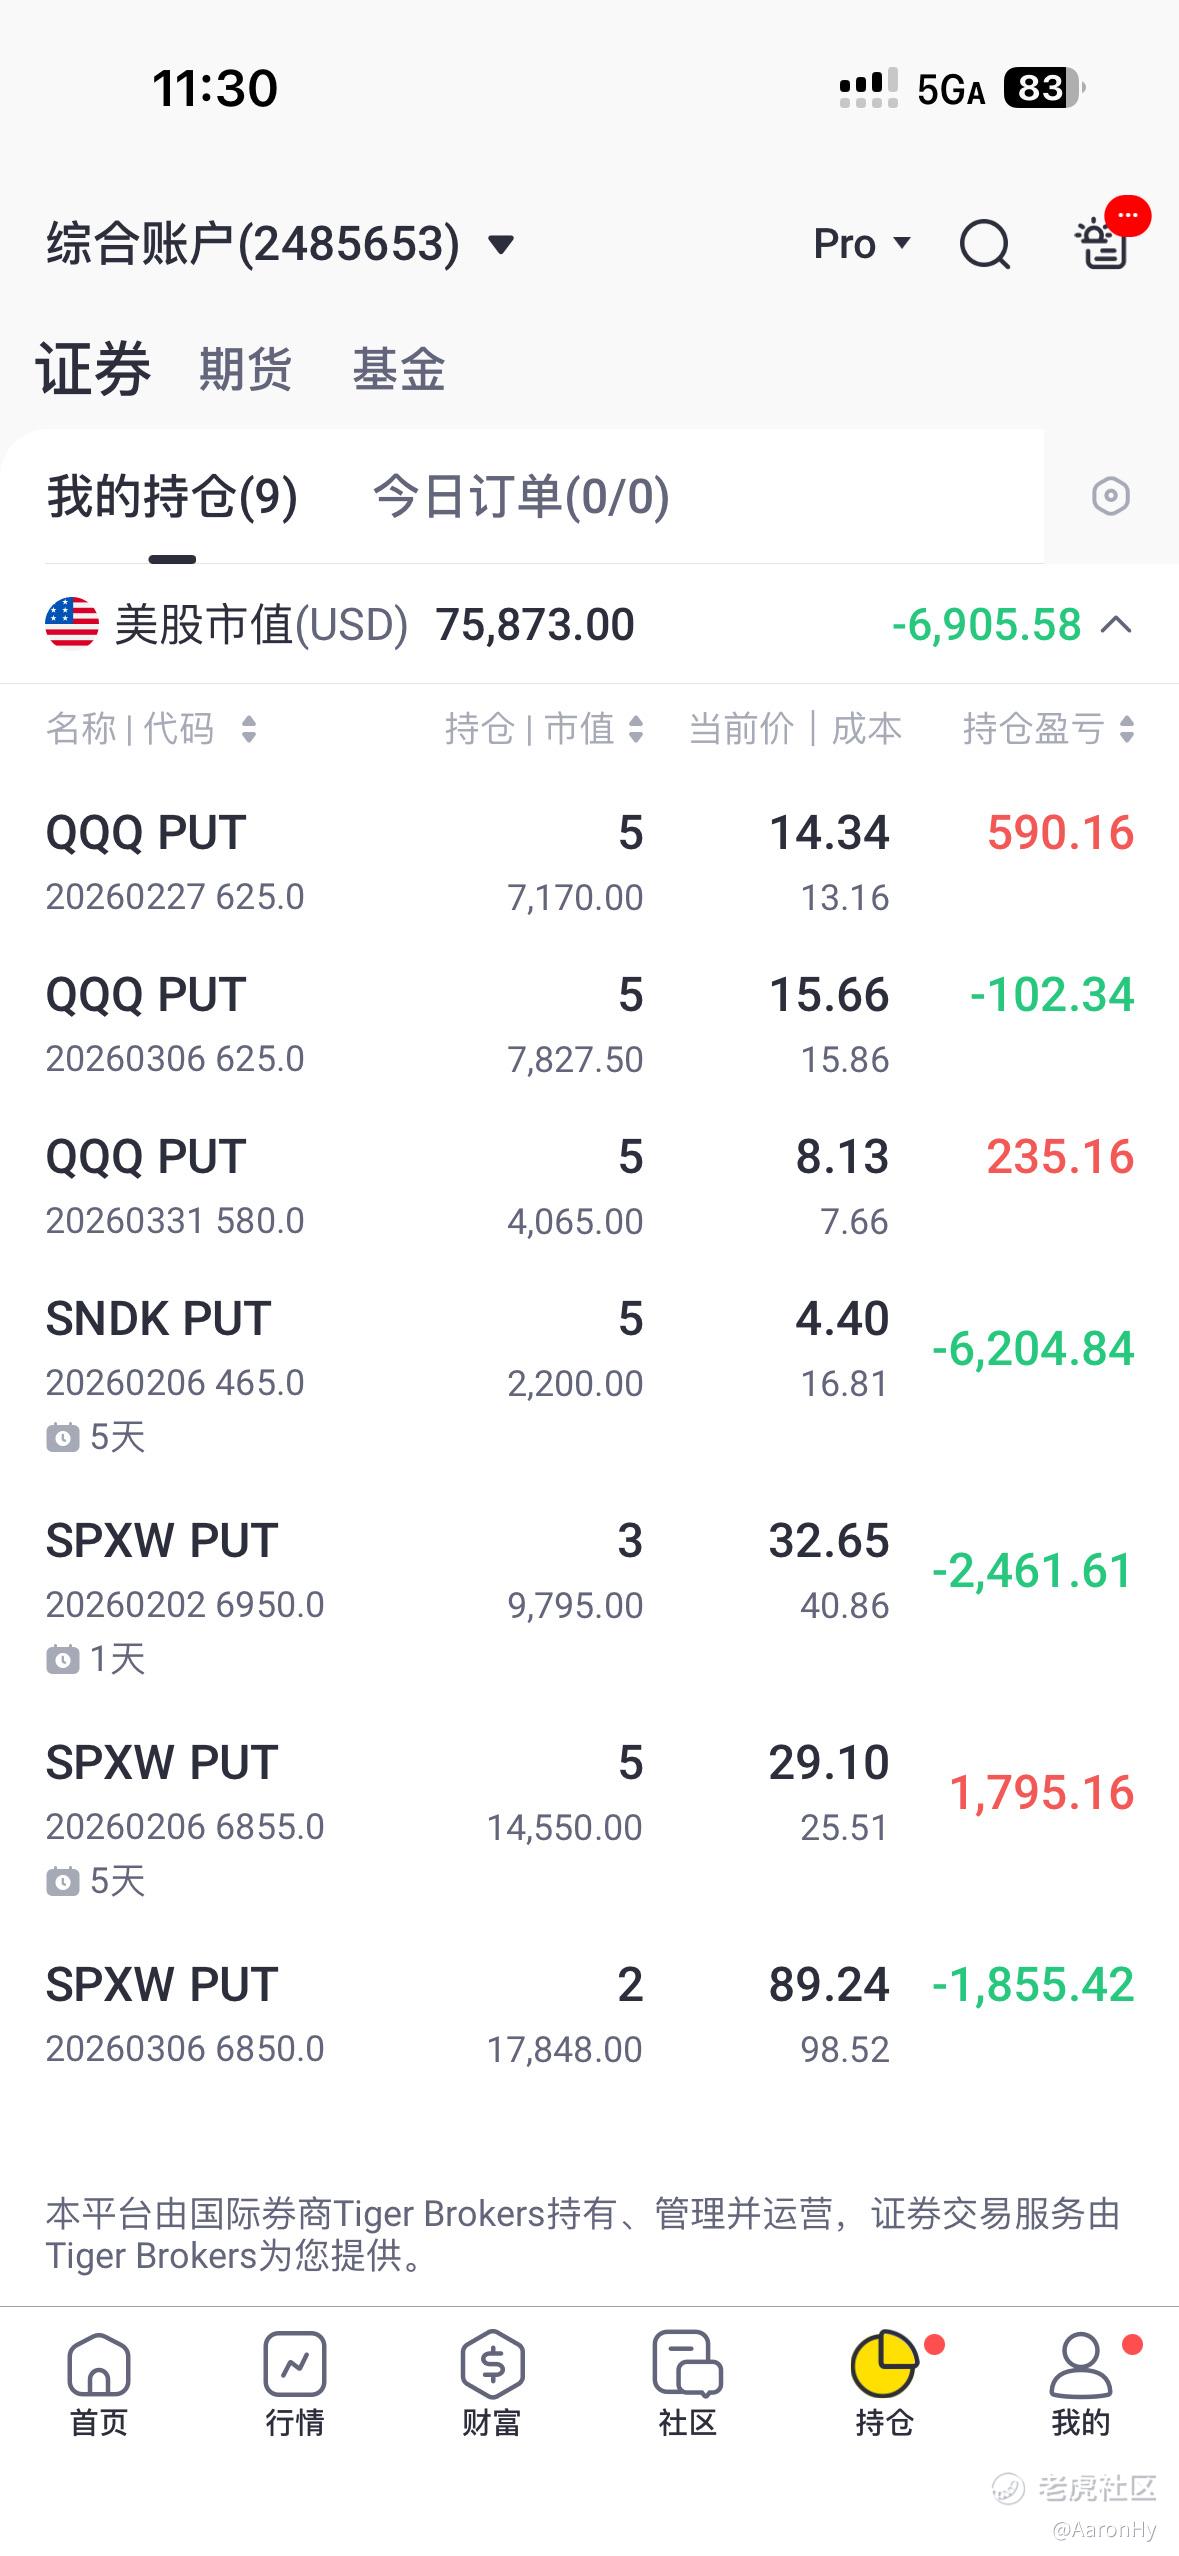Open the search magnifier icon
1179x2556 pixels.
[984, 244]
